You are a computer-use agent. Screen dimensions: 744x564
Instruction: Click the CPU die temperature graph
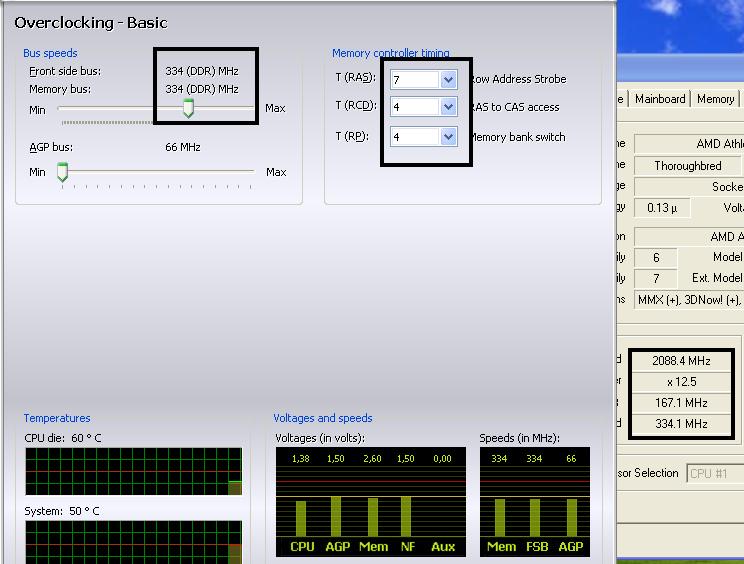click(133, 471)
